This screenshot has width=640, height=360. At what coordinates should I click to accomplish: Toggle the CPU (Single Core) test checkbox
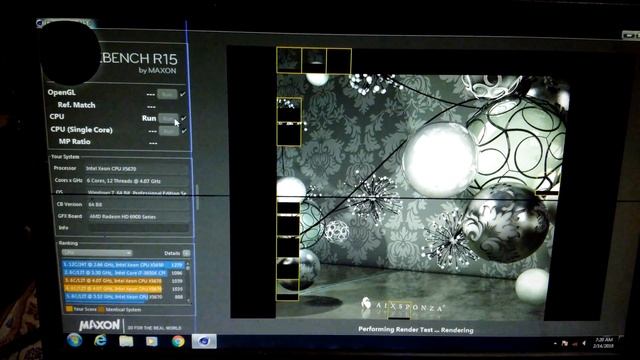[x=184, y=131]
